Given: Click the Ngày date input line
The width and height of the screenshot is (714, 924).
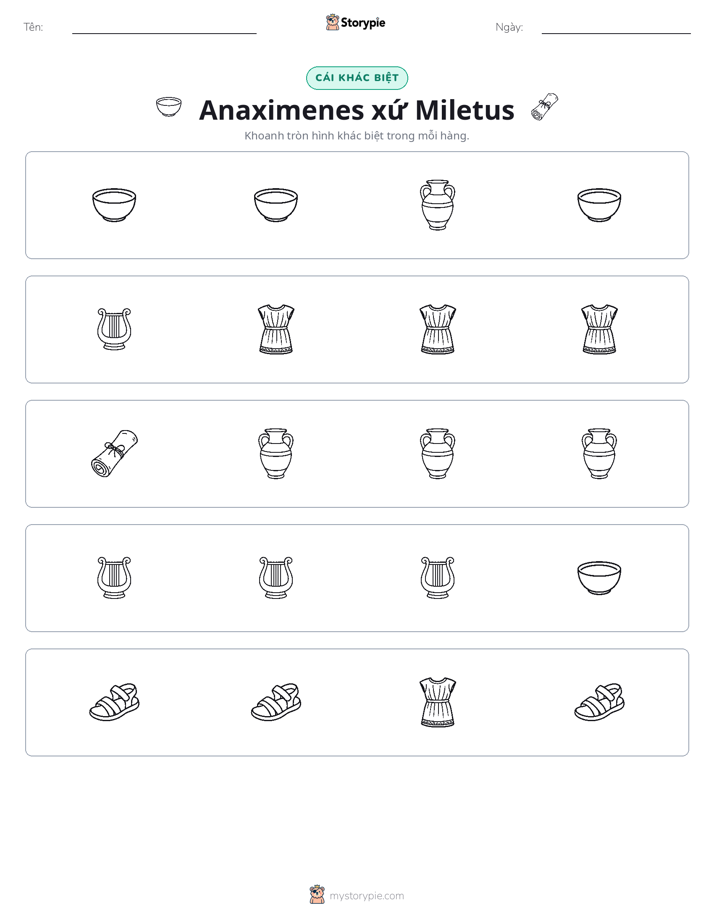Looking at the screenshot, I should tap(616, 27).
